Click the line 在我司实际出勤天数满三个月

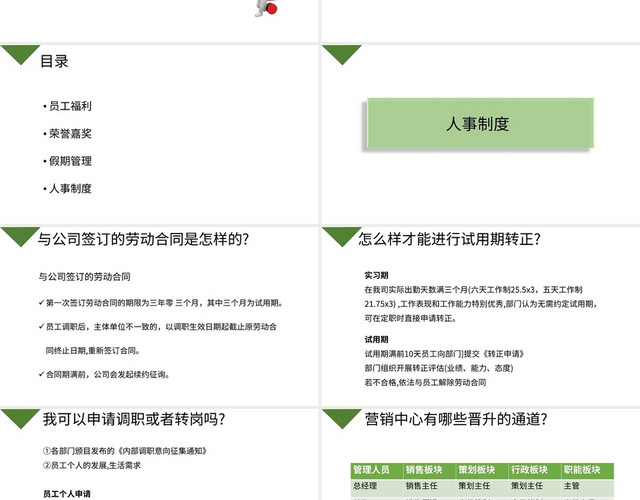473,290
